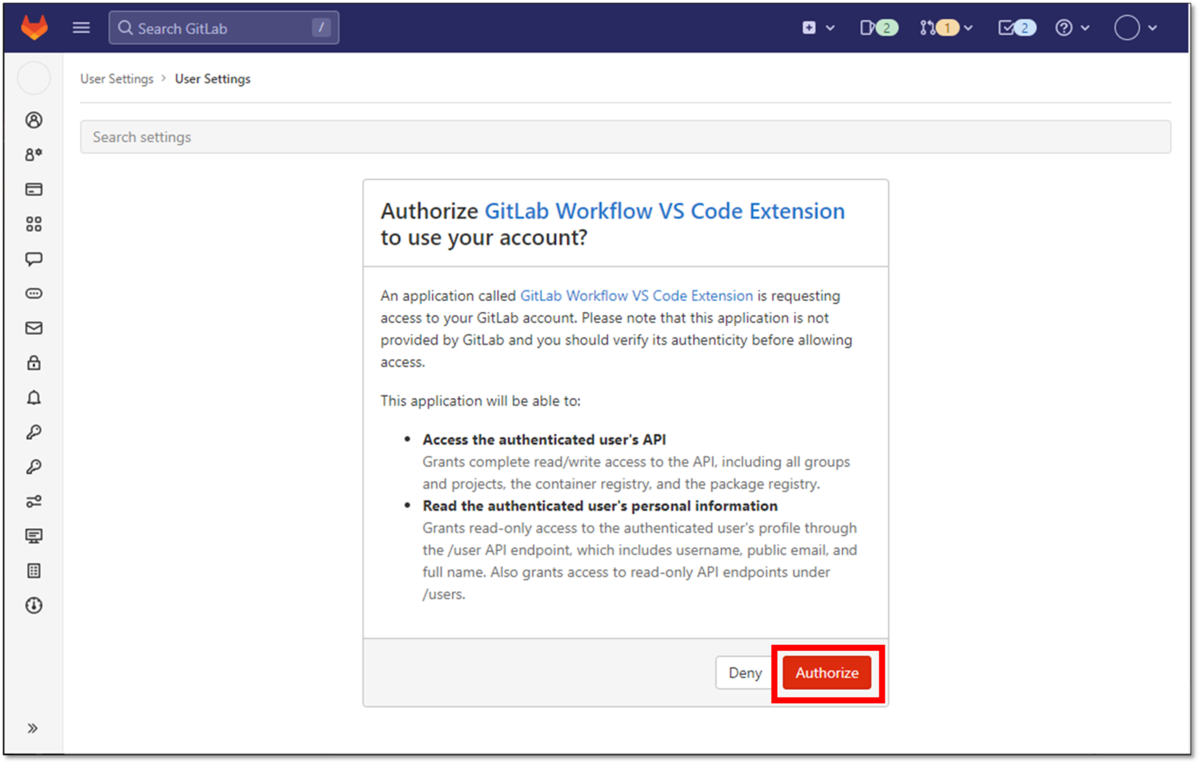The image size is (1200, 764).
Task: Click "to use your account?" heading text
Action: pyautogui.click(x=484, y=240)
